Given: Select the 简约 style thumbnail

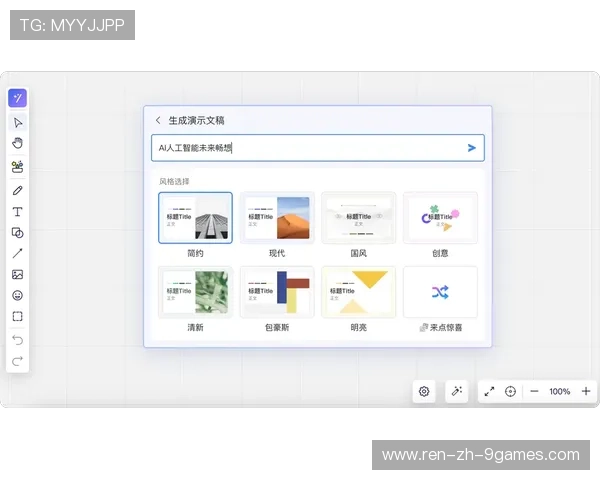Looking at the screenshot, I should coord(195,218).
